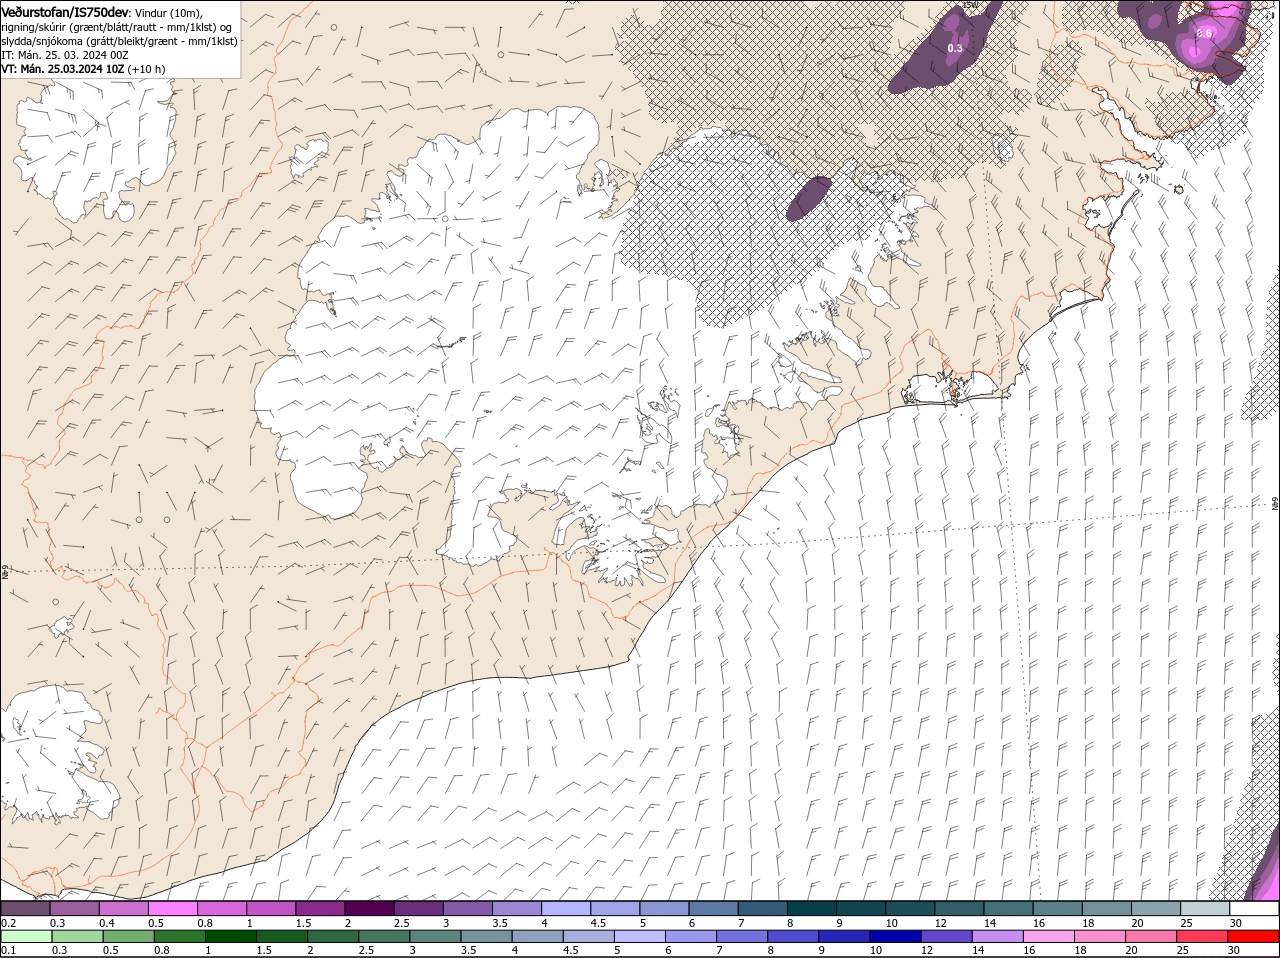Click the Veðurstofan/IS750dev title text
1280x958 pixels.
coord(65,11)
